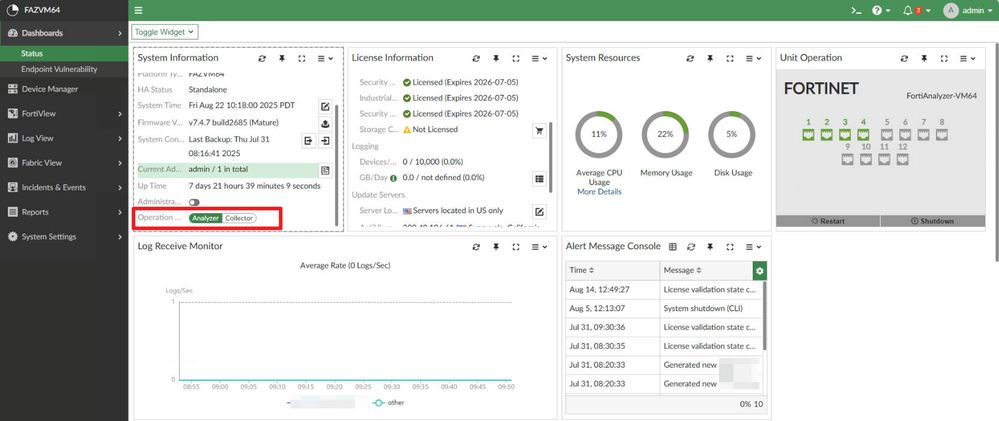Image resolution: width=999 pixels, height=421 pixels.
Task: Click the shopping cart purchase icon
Action: click(x=539, y=130)
